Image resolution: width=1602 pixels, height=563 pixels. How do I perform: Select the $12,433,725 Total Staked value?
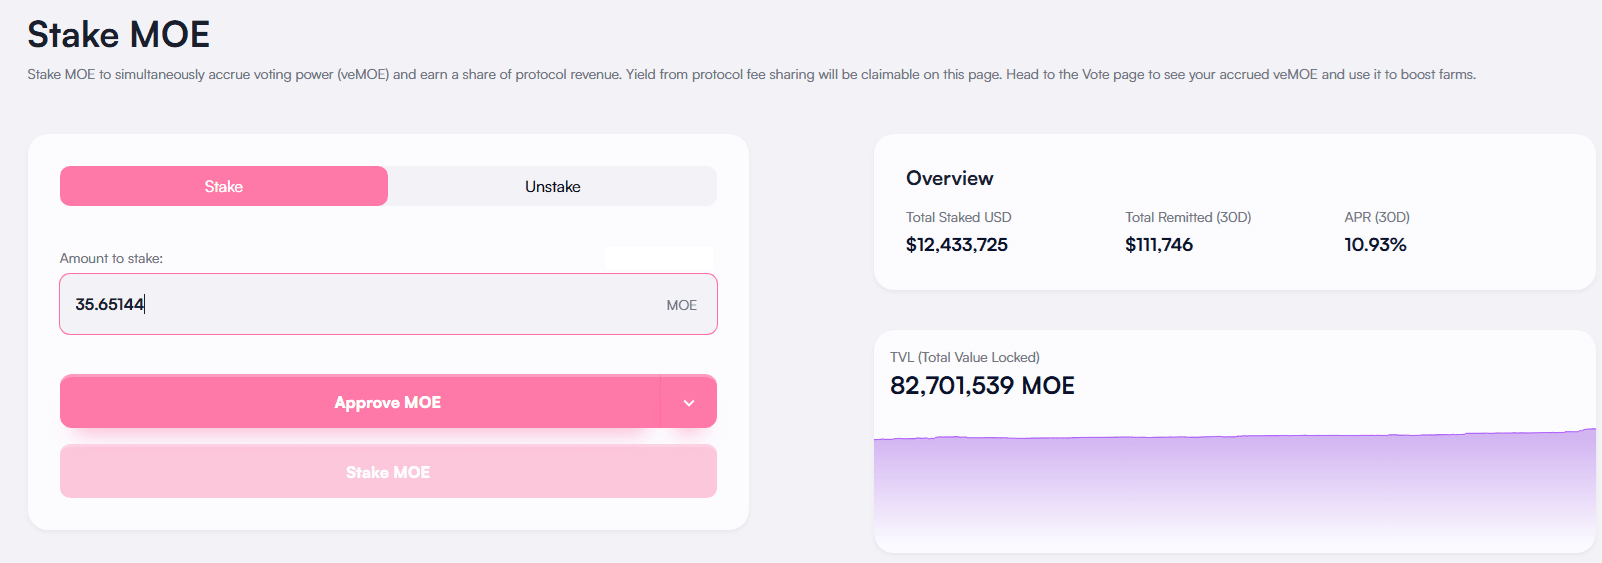(956, 245)
